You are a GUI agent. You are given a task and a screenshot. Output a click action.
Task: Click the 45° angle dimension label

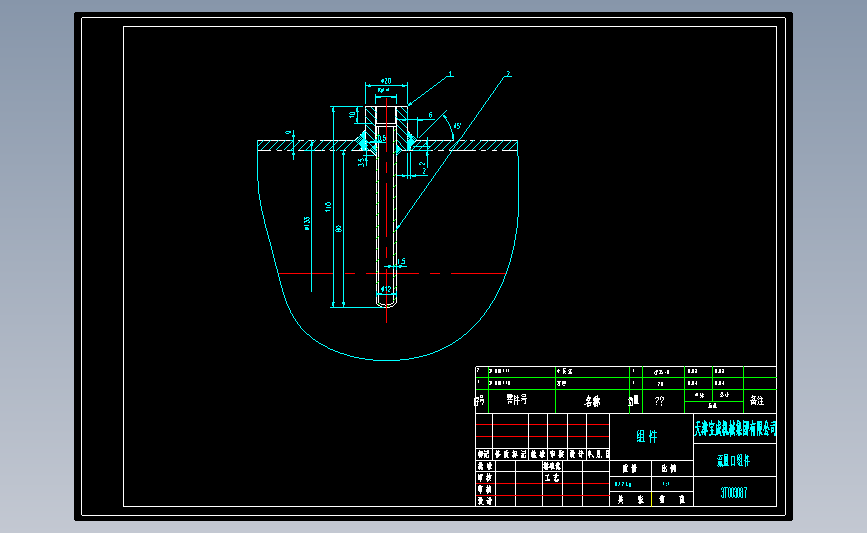[457, 126]
